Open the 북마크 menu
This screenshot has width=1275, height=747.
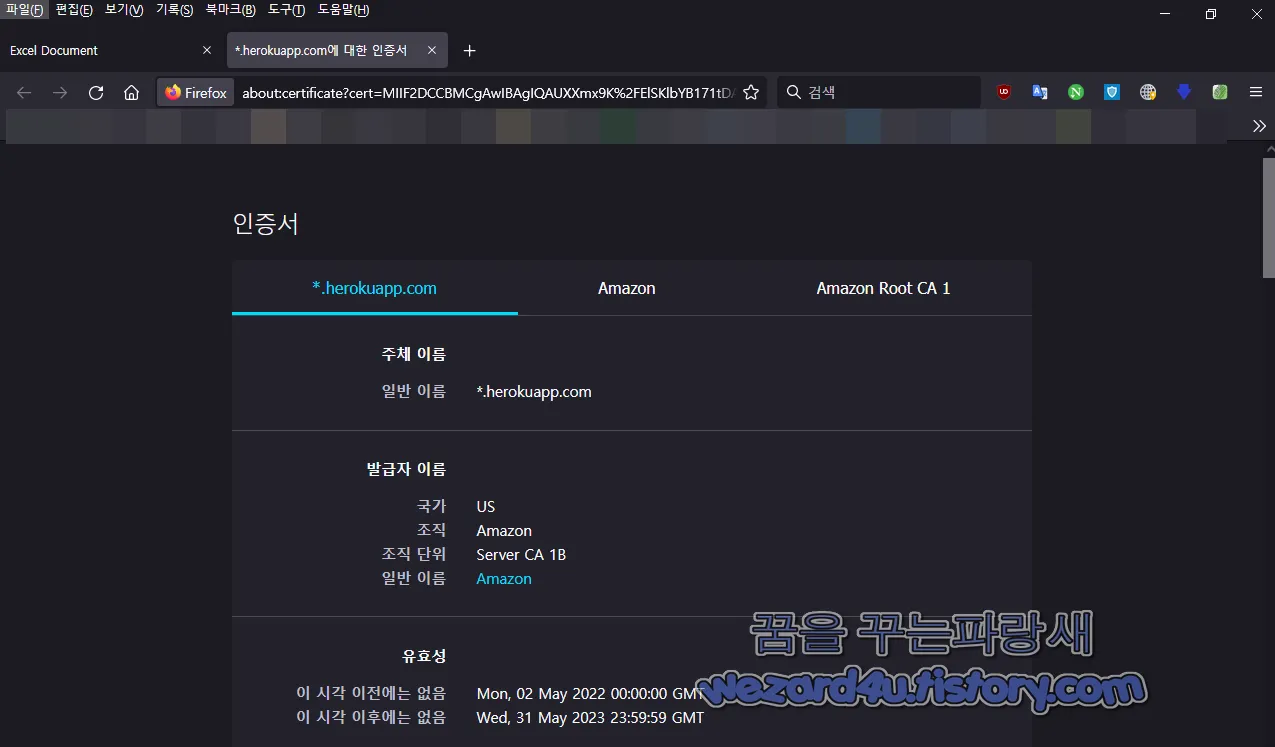pyautogui.click(x=230, y=10)
